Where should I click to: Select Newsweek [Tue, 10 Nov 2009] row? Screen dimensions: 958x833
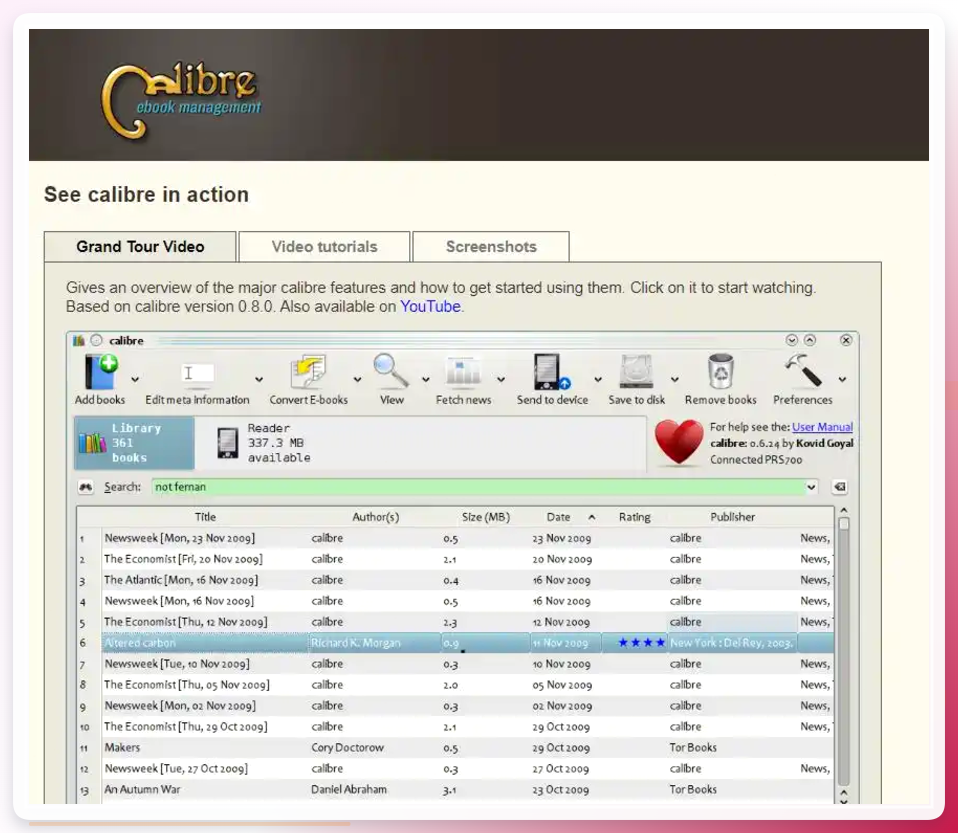coord(455,664)
